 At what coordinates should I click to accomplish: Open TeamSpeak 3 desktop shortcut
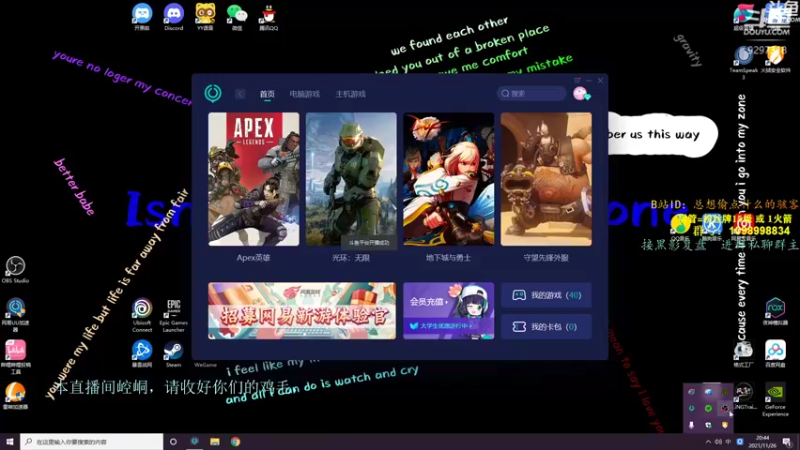pyautogui.click(x=743, y=61)
